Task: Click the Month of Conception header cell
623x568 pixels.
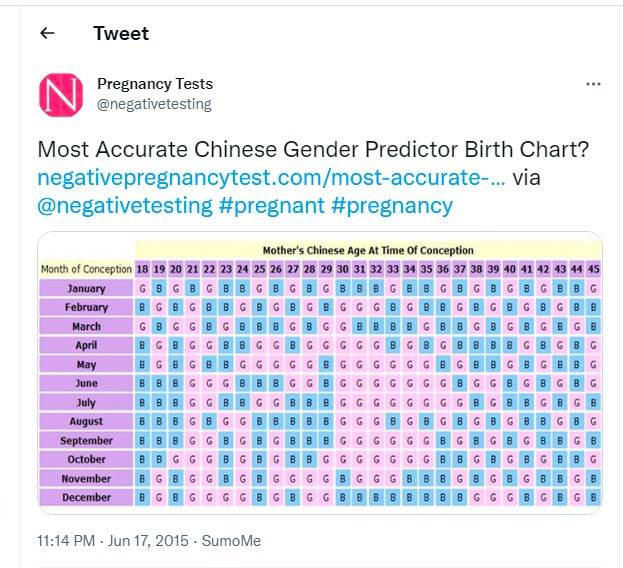Action: pyautogui.click(x=86, y=269)
